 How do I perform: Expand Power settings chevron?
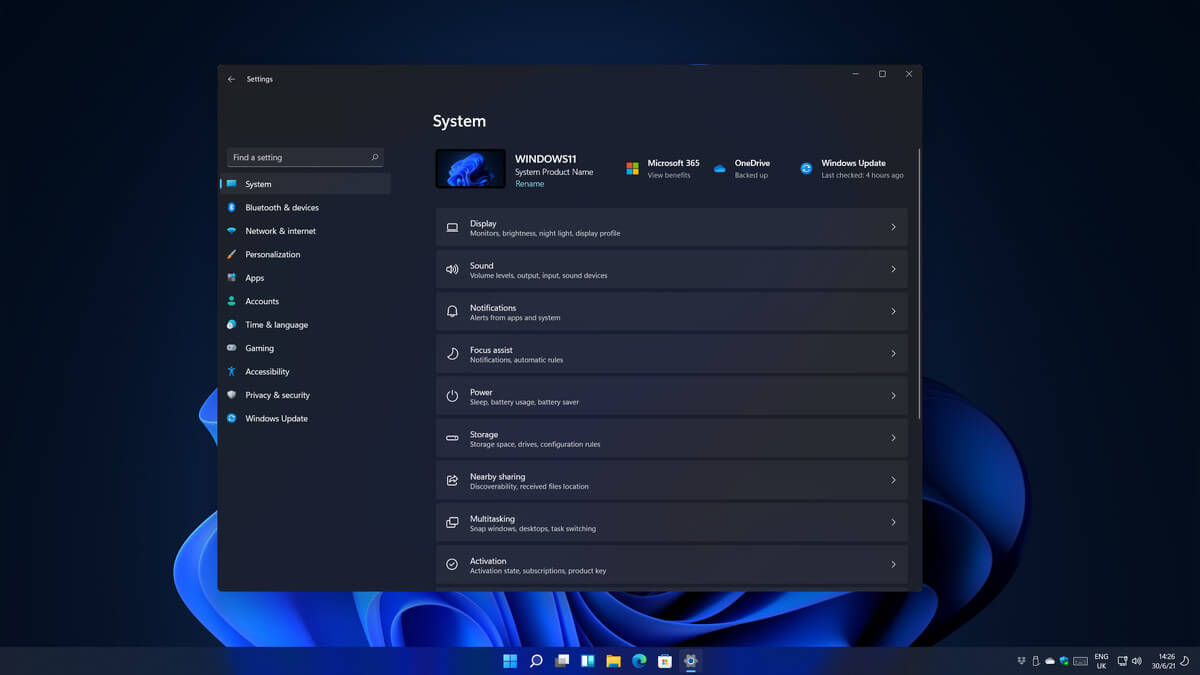pos(893,396)
